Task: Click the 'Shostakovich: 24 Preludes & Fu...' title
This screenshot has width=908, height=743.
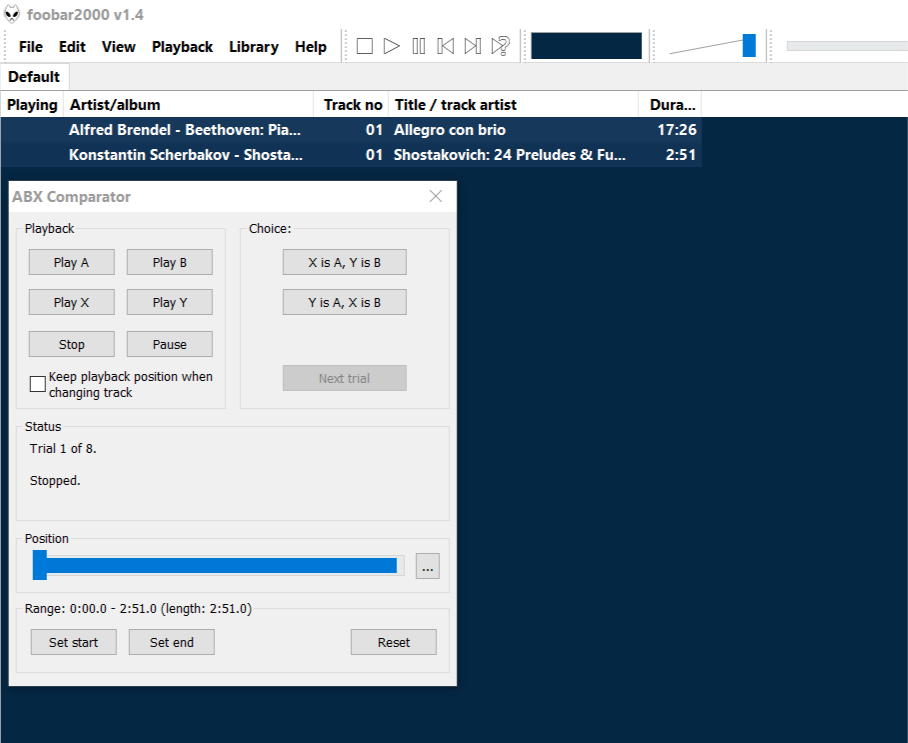Action: tap(510, 155)
